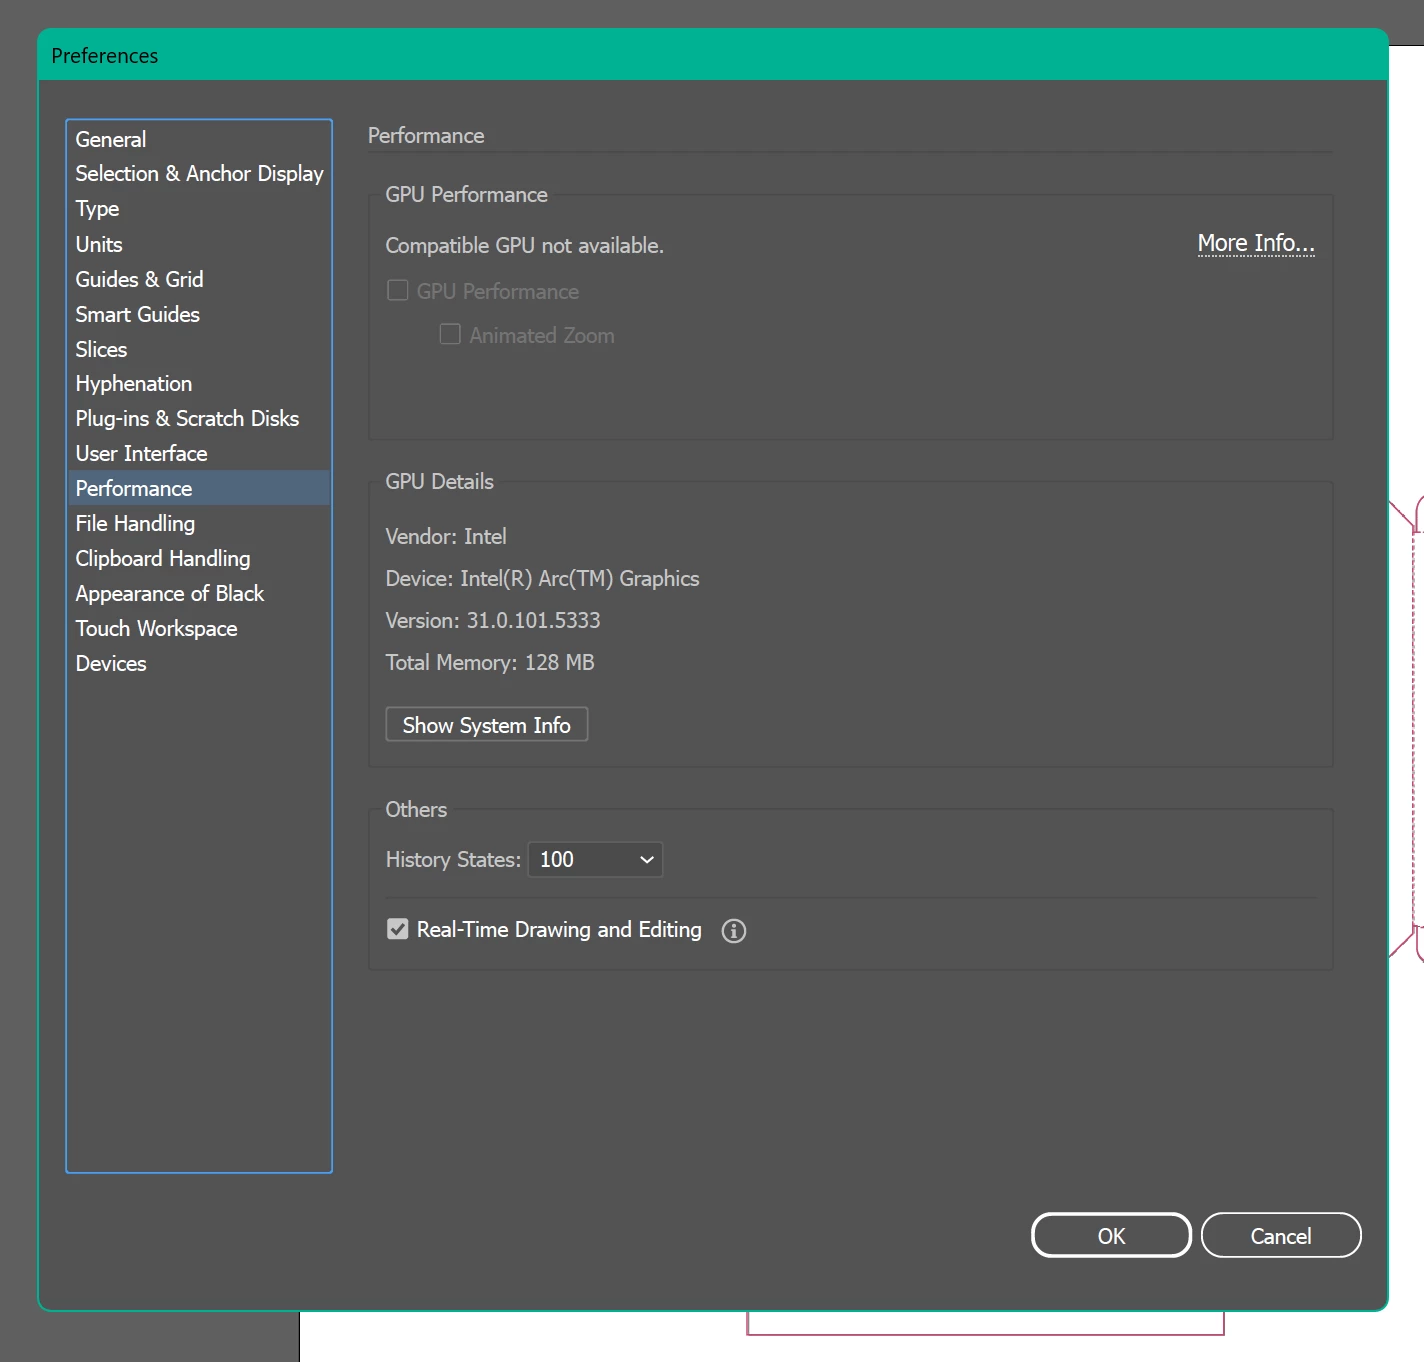Image resolution: width=1424 pixels, height=1362 pixels.
Task: Click 'Compatible GPU not available.' message
Action: click(x=525, y=246)
